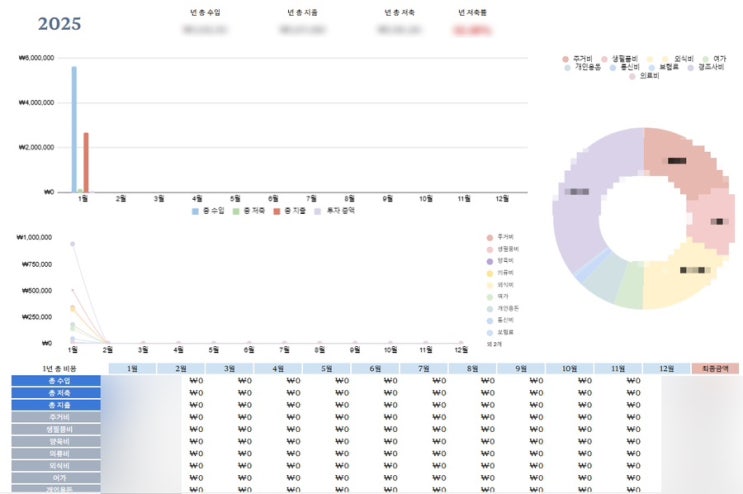Select the 총 수입 table row header
Viewport: 743px width, 494px height.
56,381
